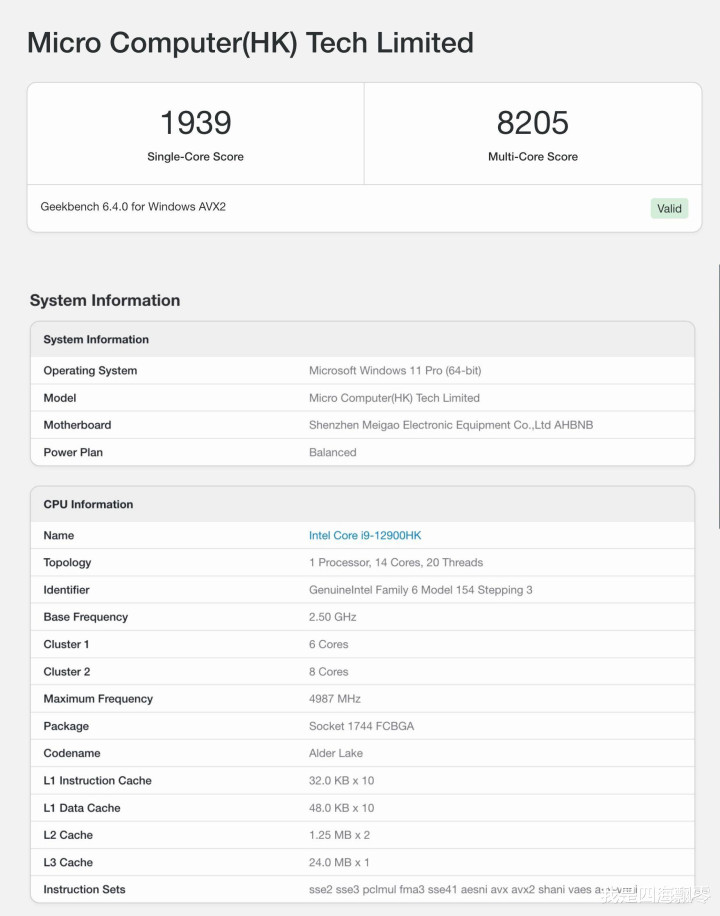Select the Operating System value text
The image size is (720, 916).
point(395,370)
